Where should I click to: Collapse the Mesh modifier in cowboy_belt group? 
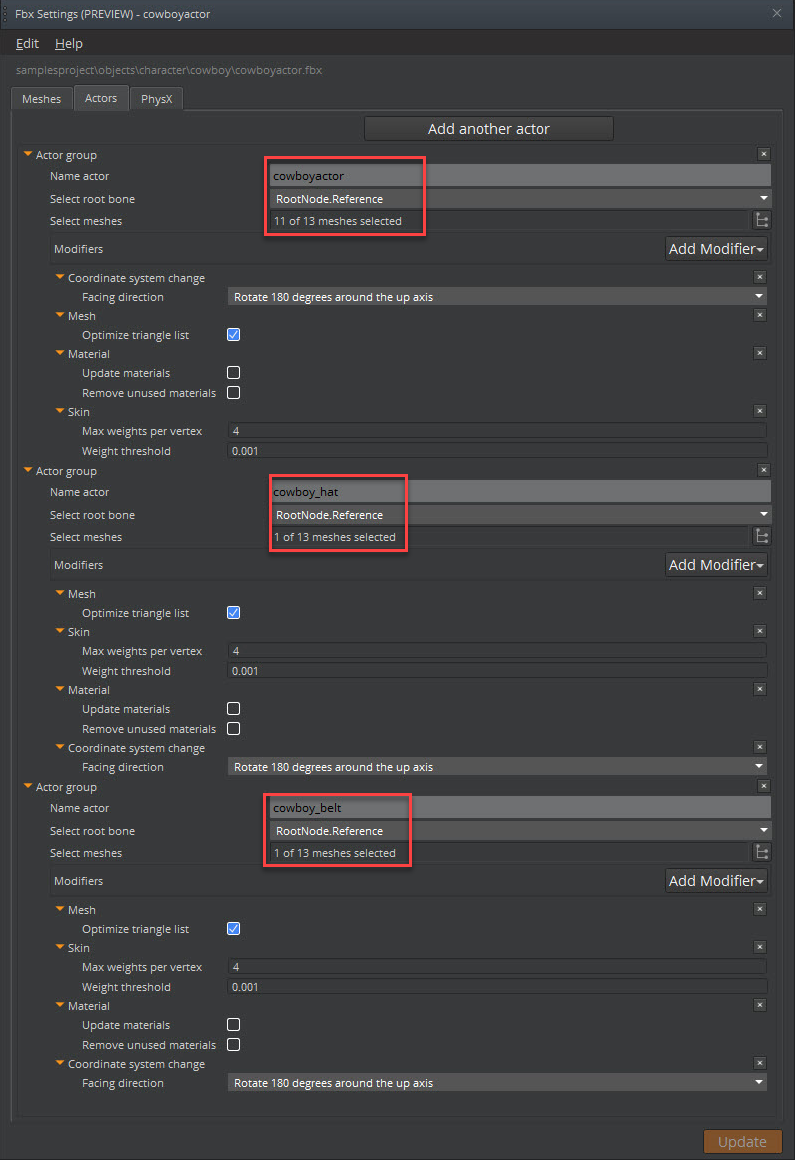click(x=60, y=910)
